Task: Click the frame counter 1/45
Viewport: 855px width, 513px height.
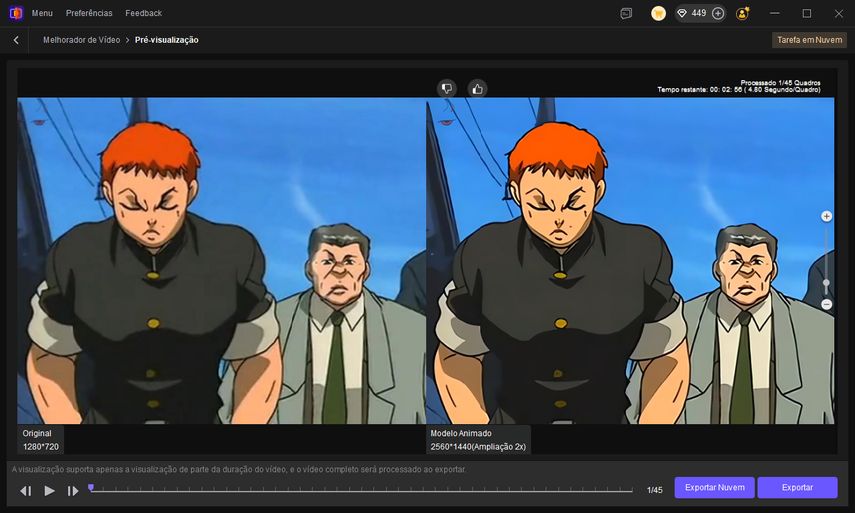Action: click(654, 490)
